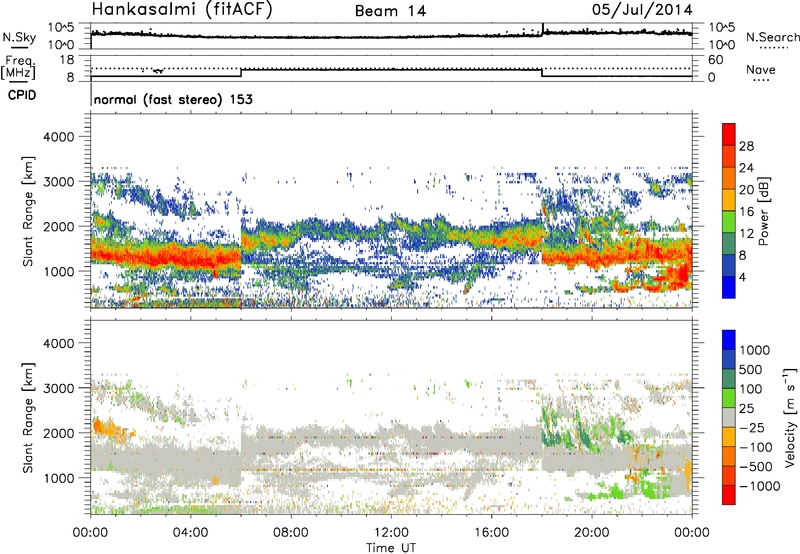Click Slant Range [km] label of velocity panel
Image resolution: width=800 pixels, height=554 pixels.
28,417
